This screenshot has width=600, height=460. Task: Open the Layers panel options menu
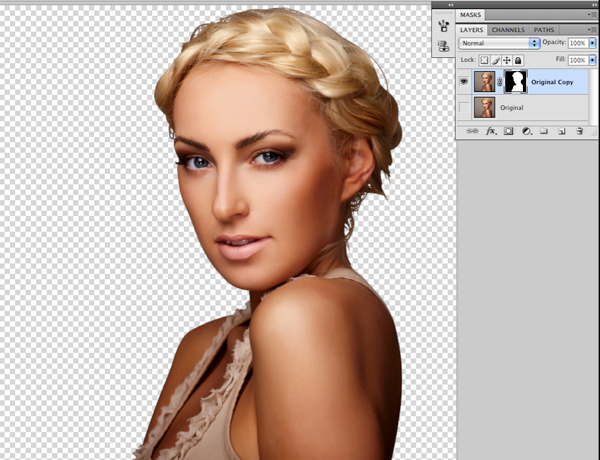tap(592, 29)
